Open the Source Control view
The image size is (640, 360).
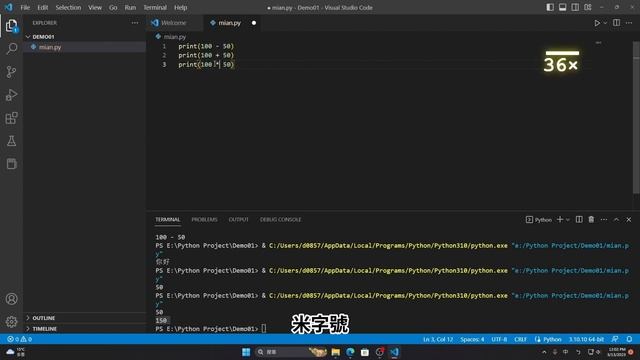(11, 72)
